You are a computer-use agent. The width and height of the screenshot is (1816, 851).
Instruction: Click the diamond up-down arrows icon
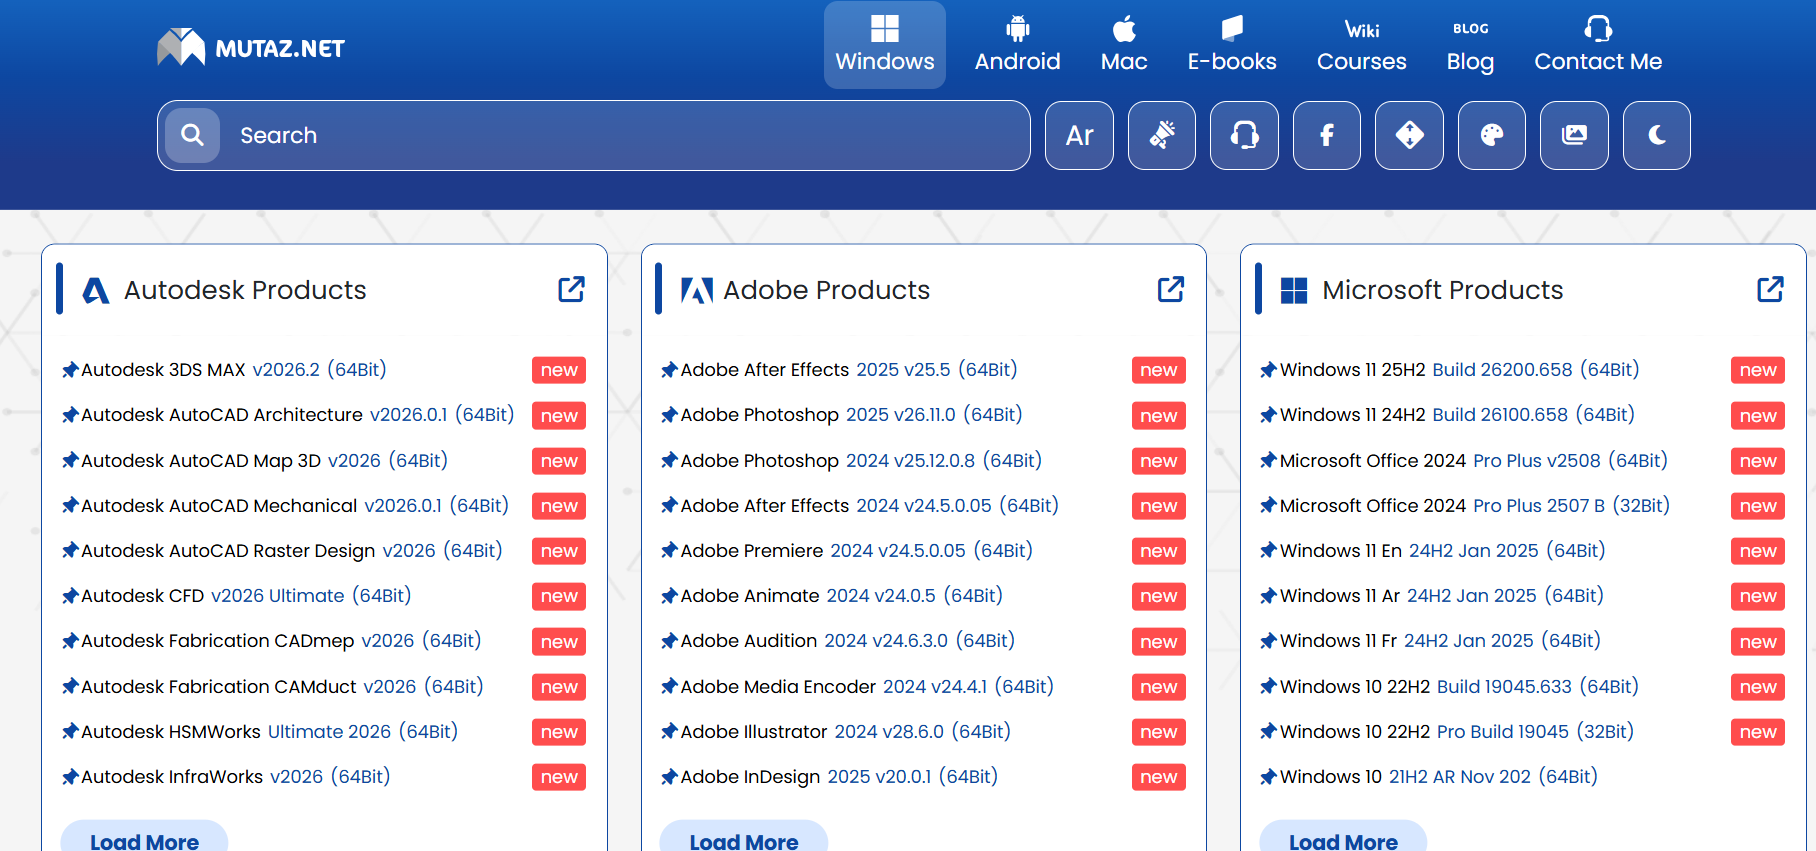click(1409, 135)
